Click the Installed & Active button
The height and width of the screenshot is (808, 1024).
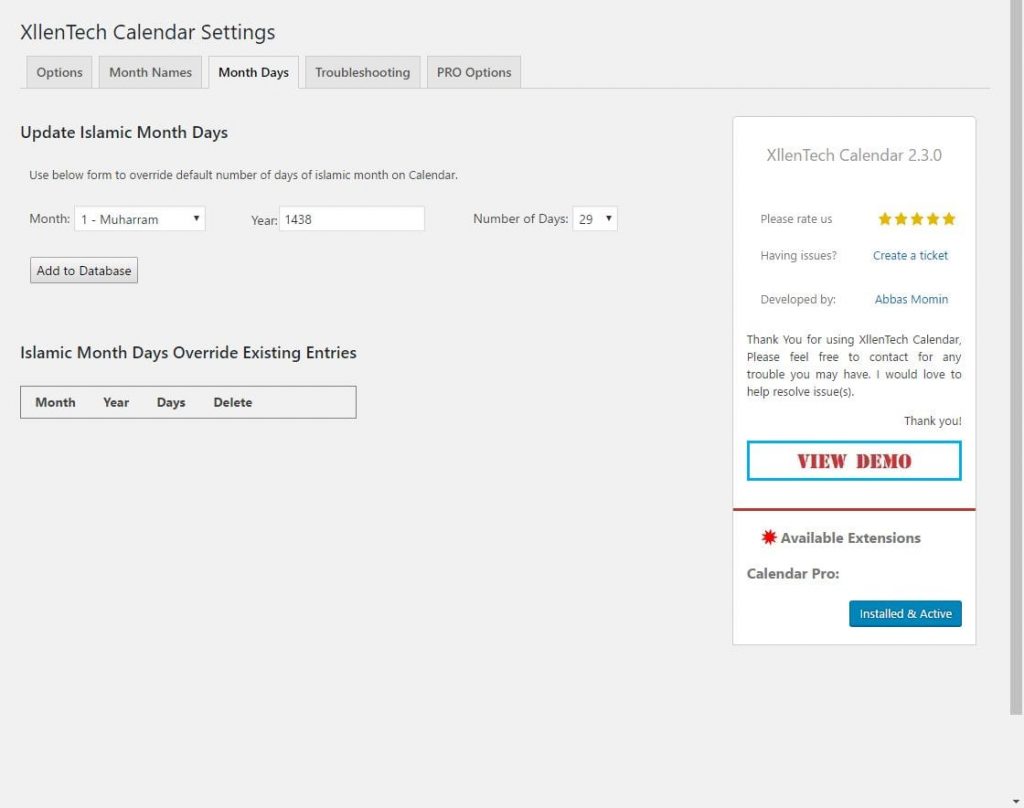[905, 613]
